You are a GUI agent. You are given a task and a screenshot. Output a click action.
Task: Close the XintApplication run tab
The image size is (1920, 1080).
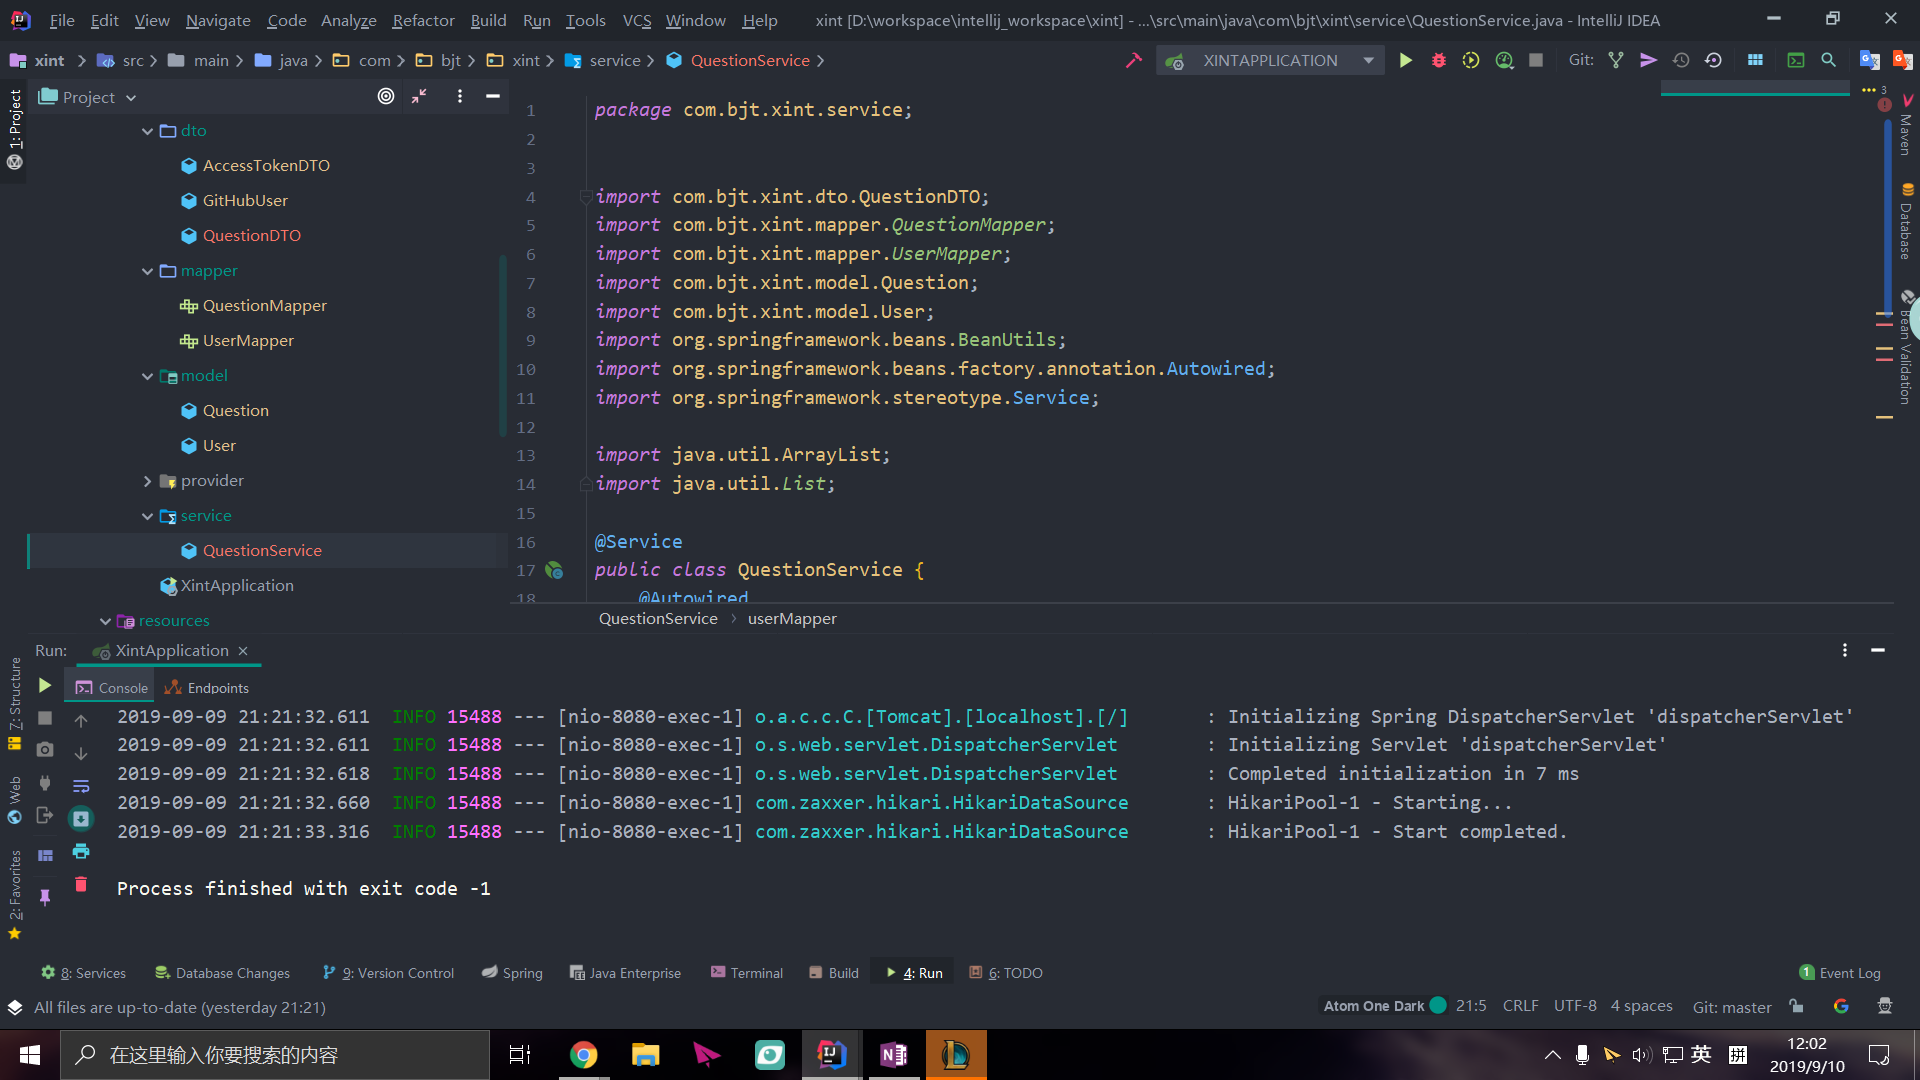(x=243, y=651)
